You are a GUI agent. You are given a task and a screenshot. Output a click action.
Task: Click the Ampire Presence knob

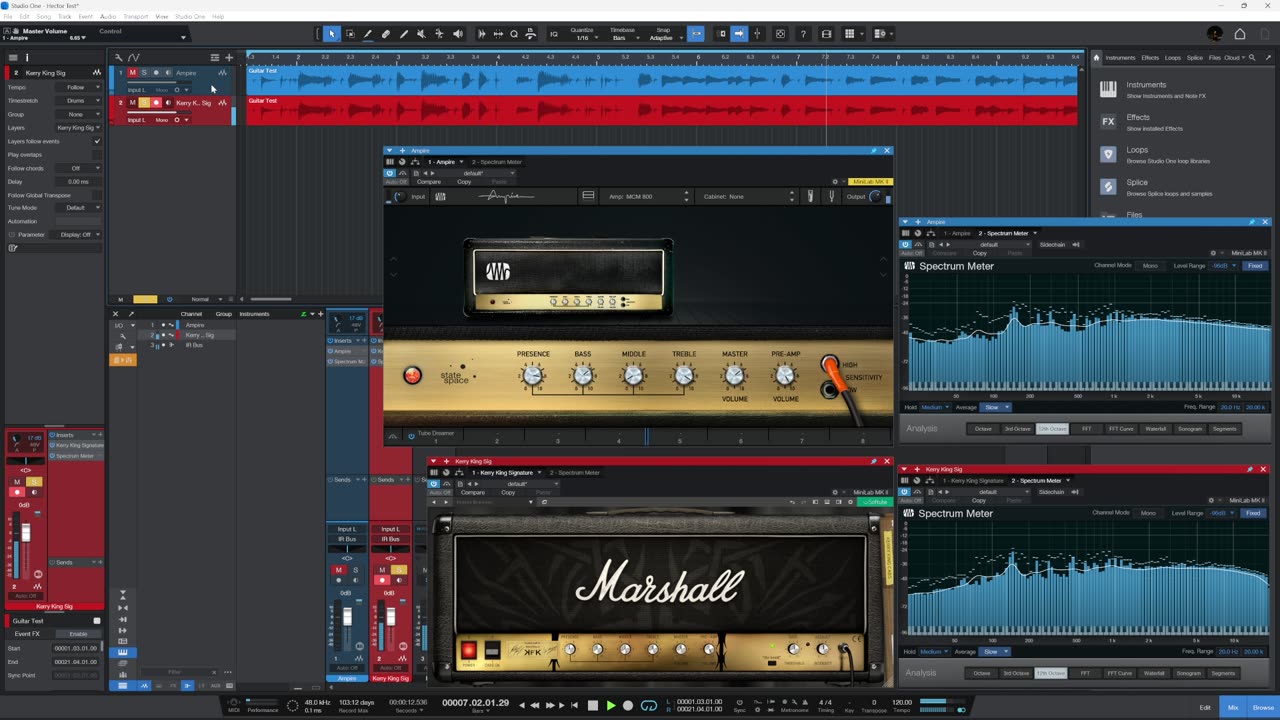click(x=533, y=376)
